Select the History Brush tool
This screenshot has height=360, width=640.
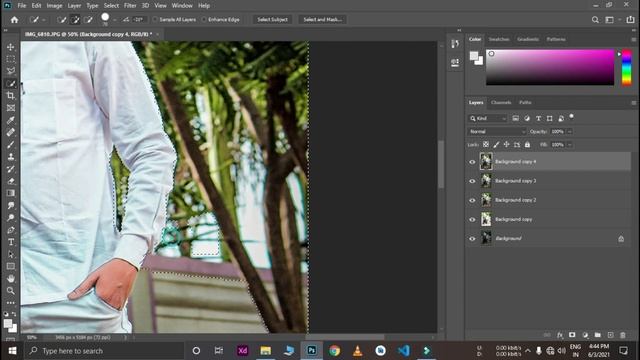[x=11, y=169]
